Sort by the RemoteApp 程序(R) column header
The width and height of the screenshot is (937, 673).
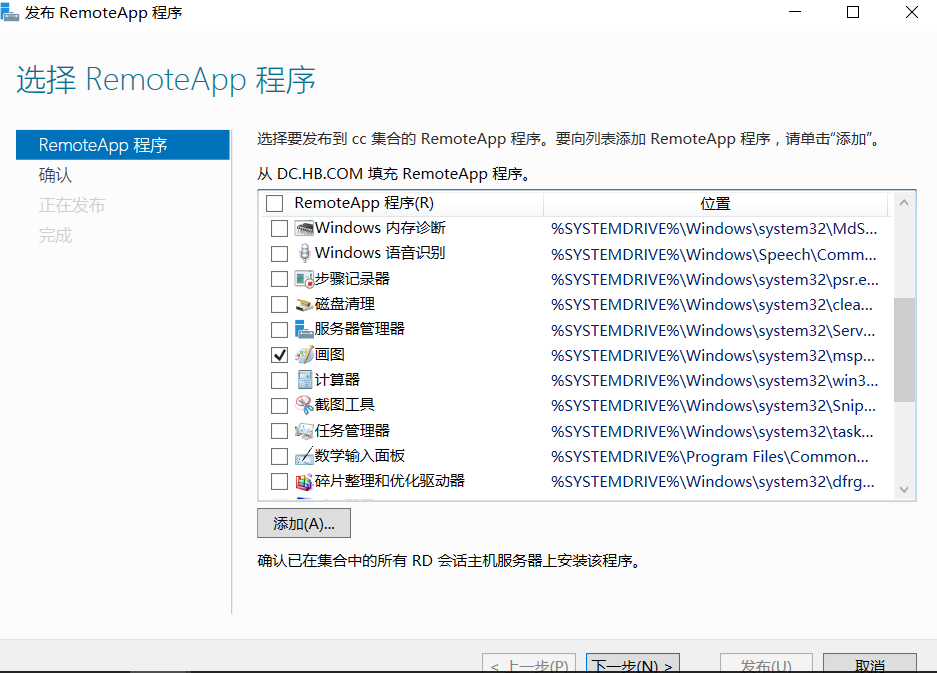[x=364, y=203]
